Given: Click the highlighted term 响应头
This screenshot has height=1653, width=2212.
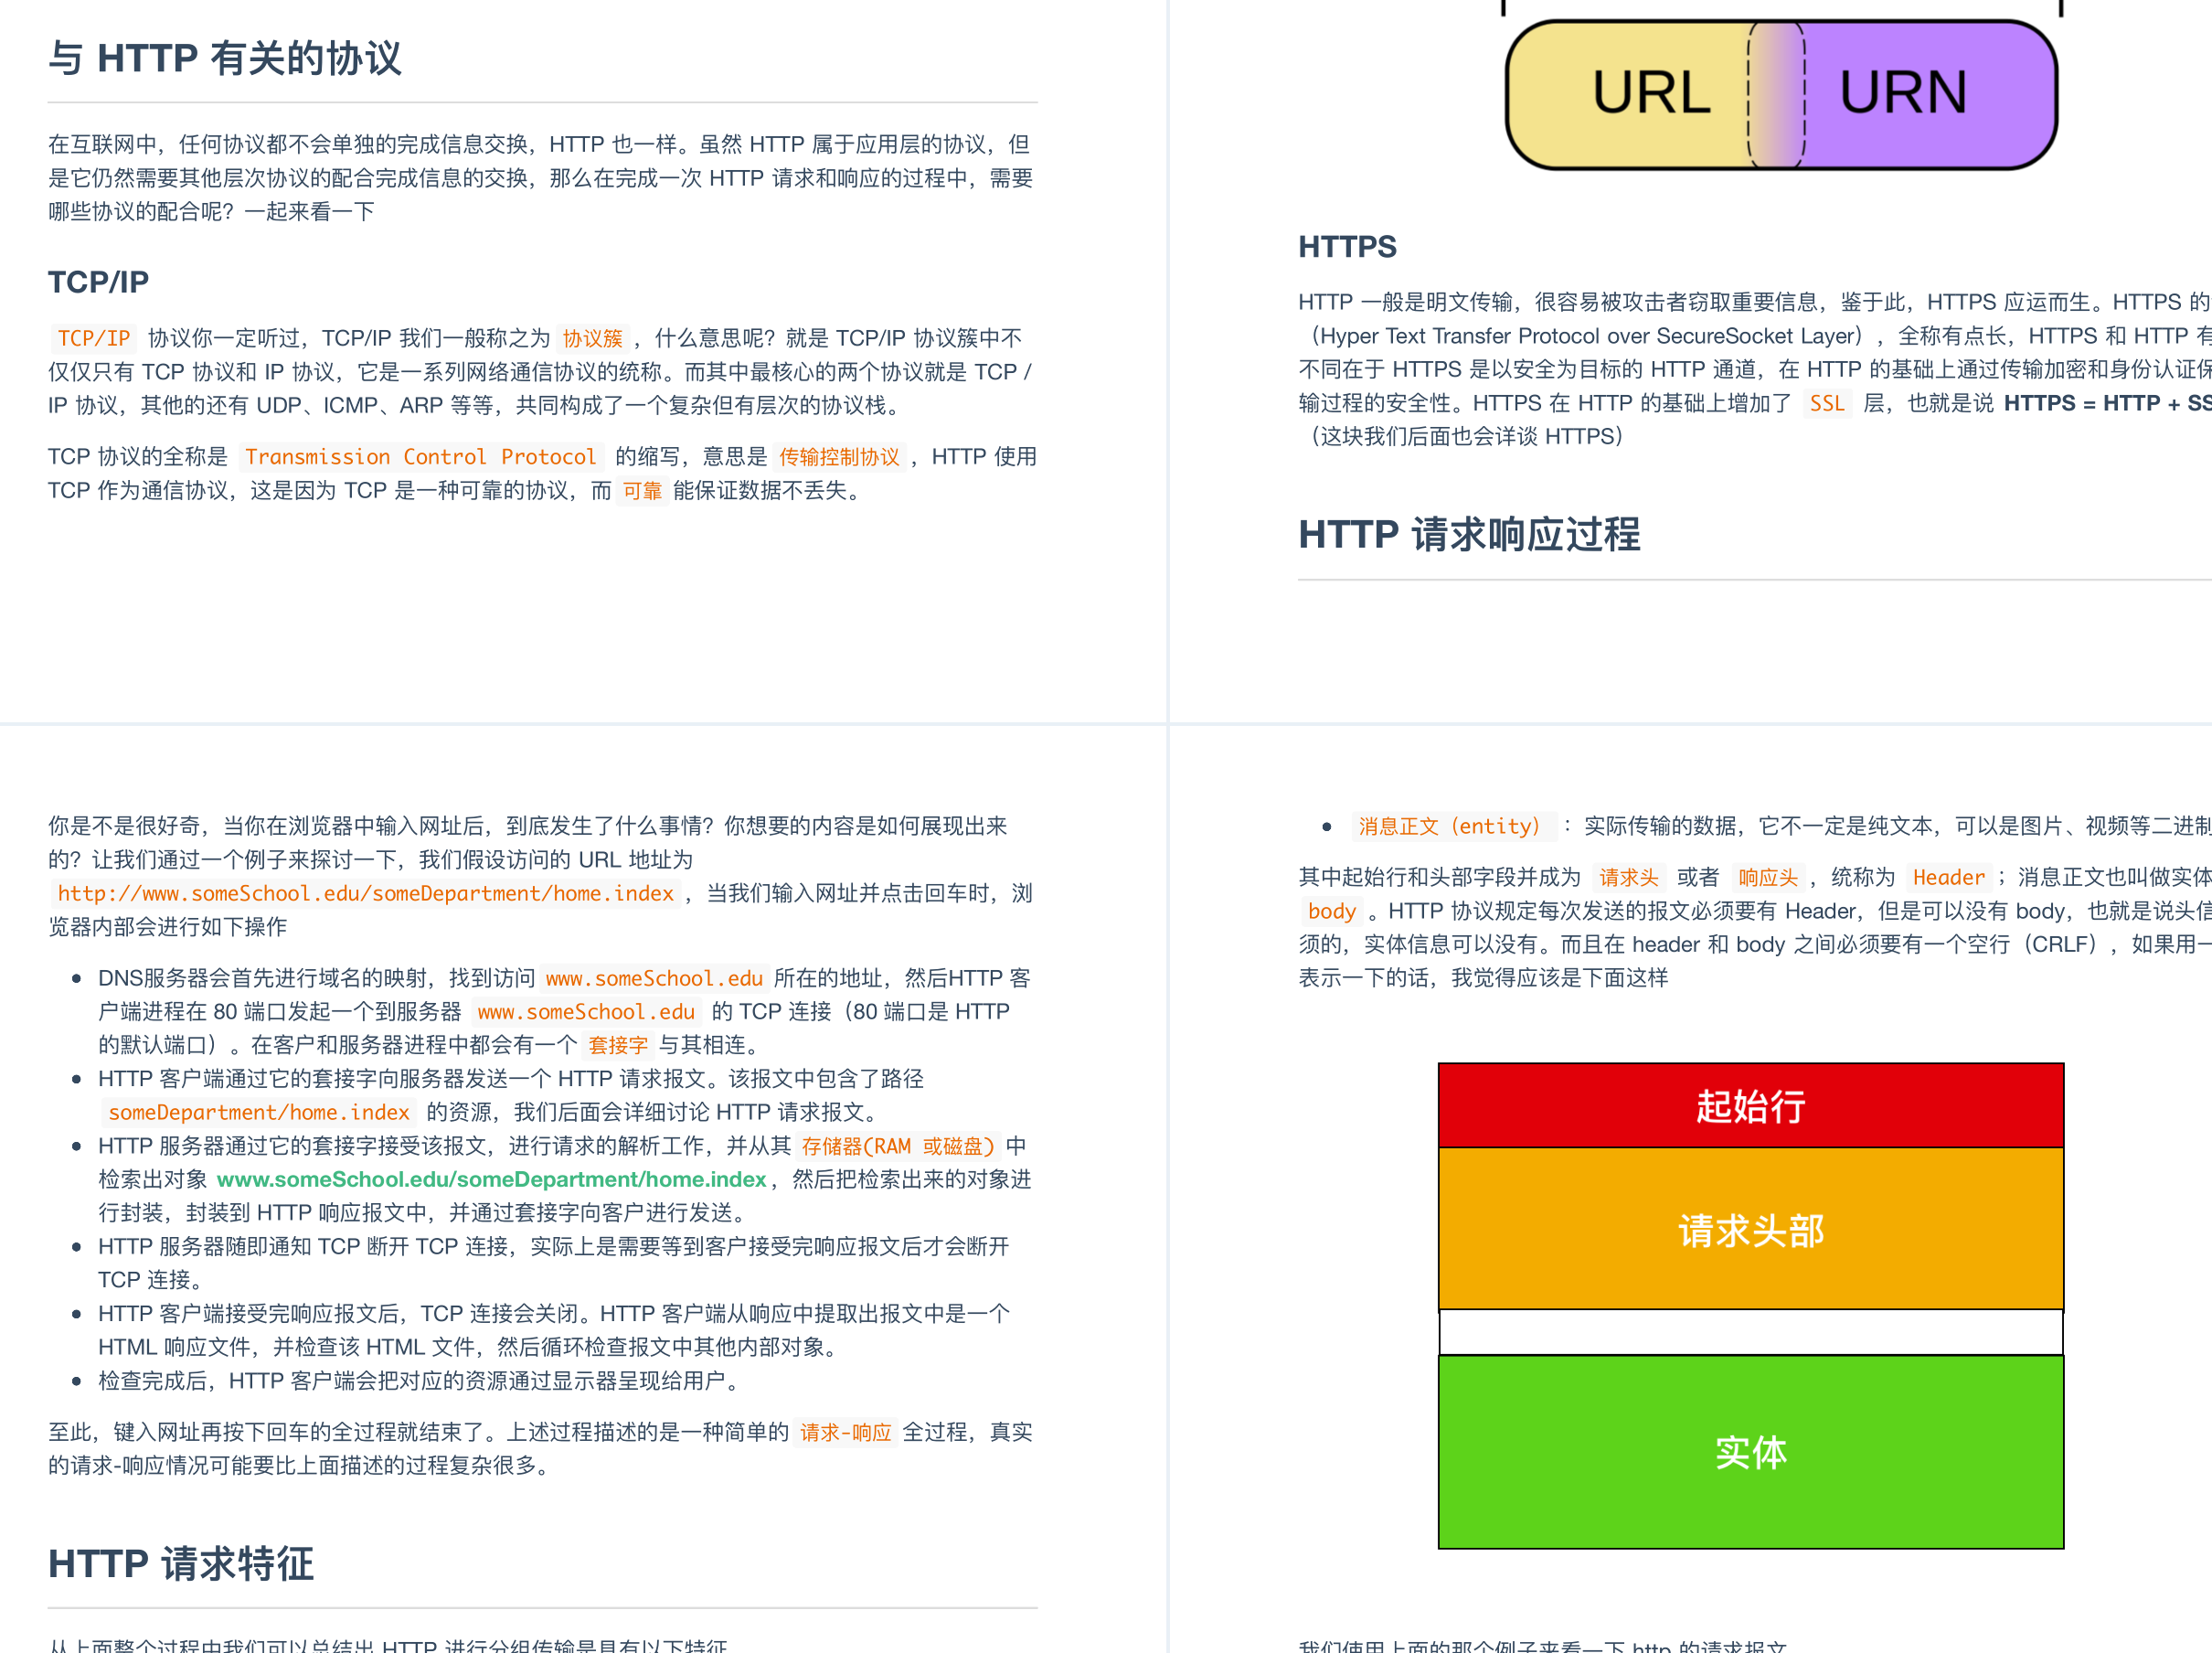Looking at the screenshot, I should (x=1768, y=877).
